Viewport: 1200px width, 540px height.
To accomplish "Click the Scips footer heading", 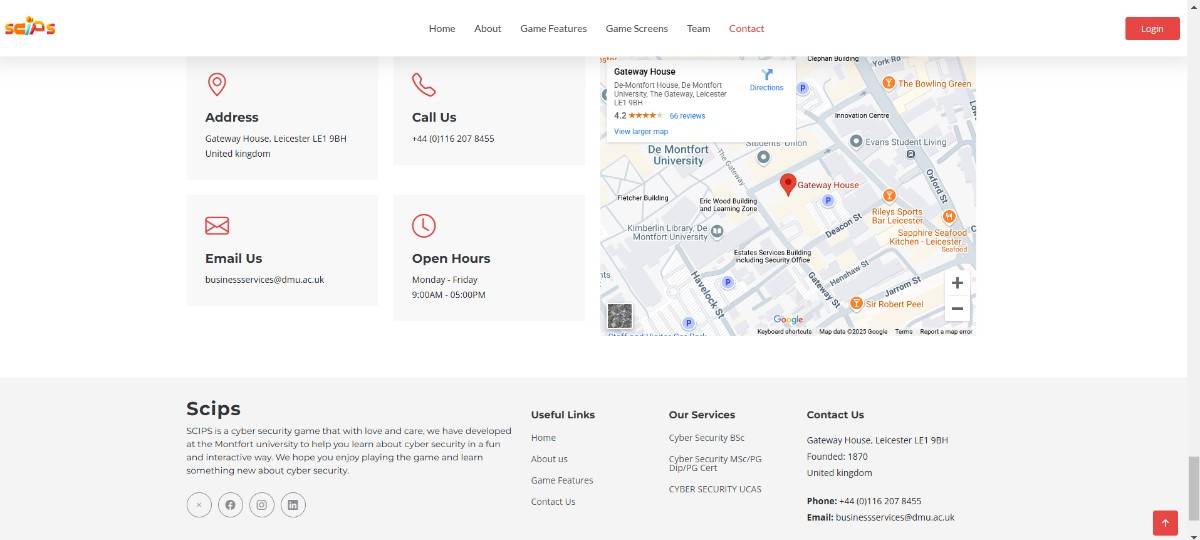I will [213, 408].
